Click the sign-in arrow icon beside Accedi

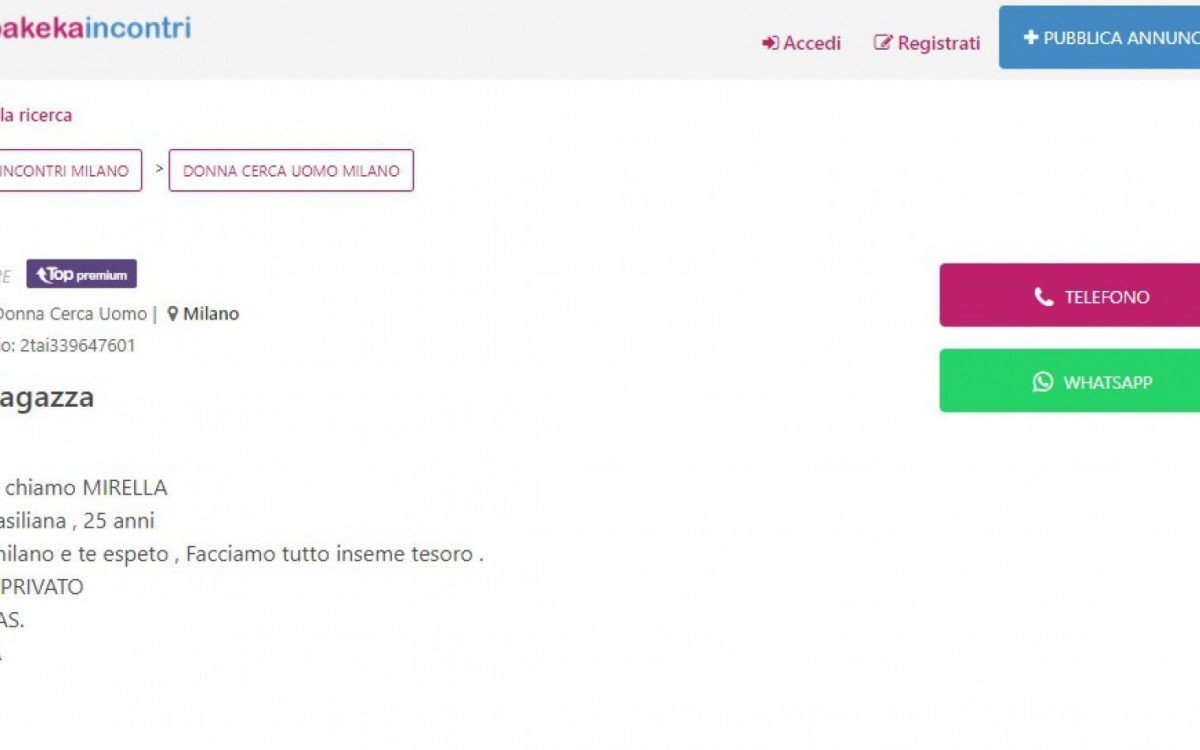coord(770,43)
